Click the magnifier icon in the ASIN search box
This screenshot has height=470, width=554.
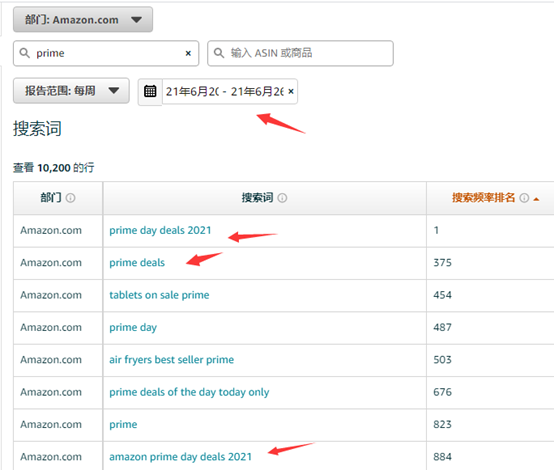(x=219, y=53)
